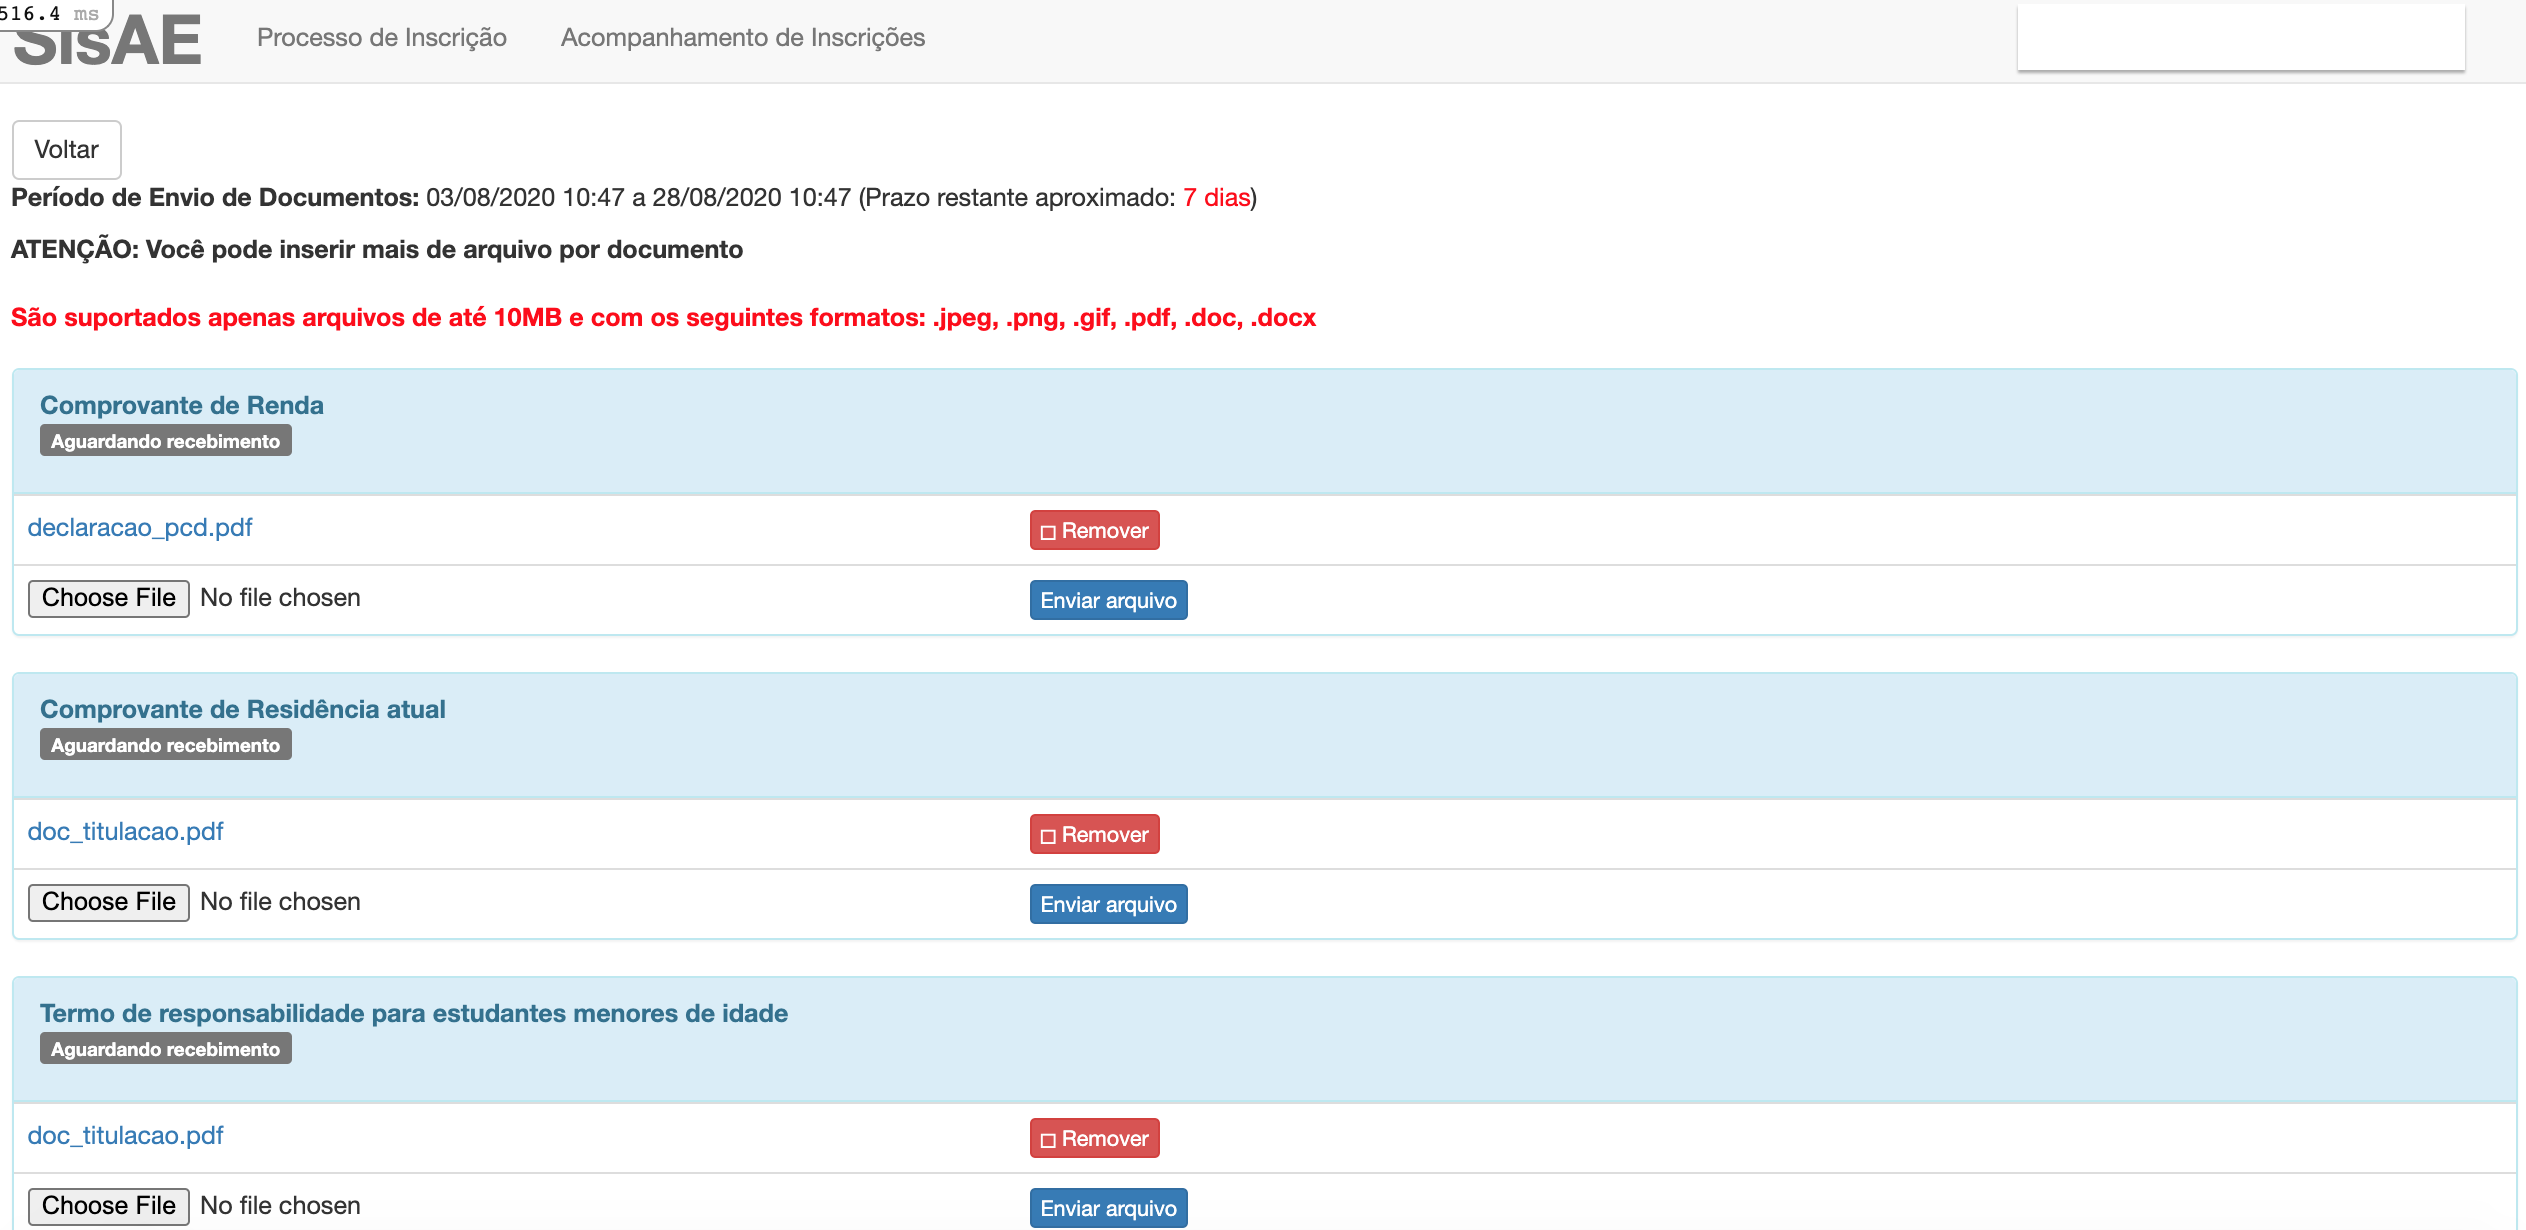Open doc_titulacao.pdf under Comprovante de Residência
Image resolution: width=2526 pixels, height=1230 pixels.
tap(126, 831)
